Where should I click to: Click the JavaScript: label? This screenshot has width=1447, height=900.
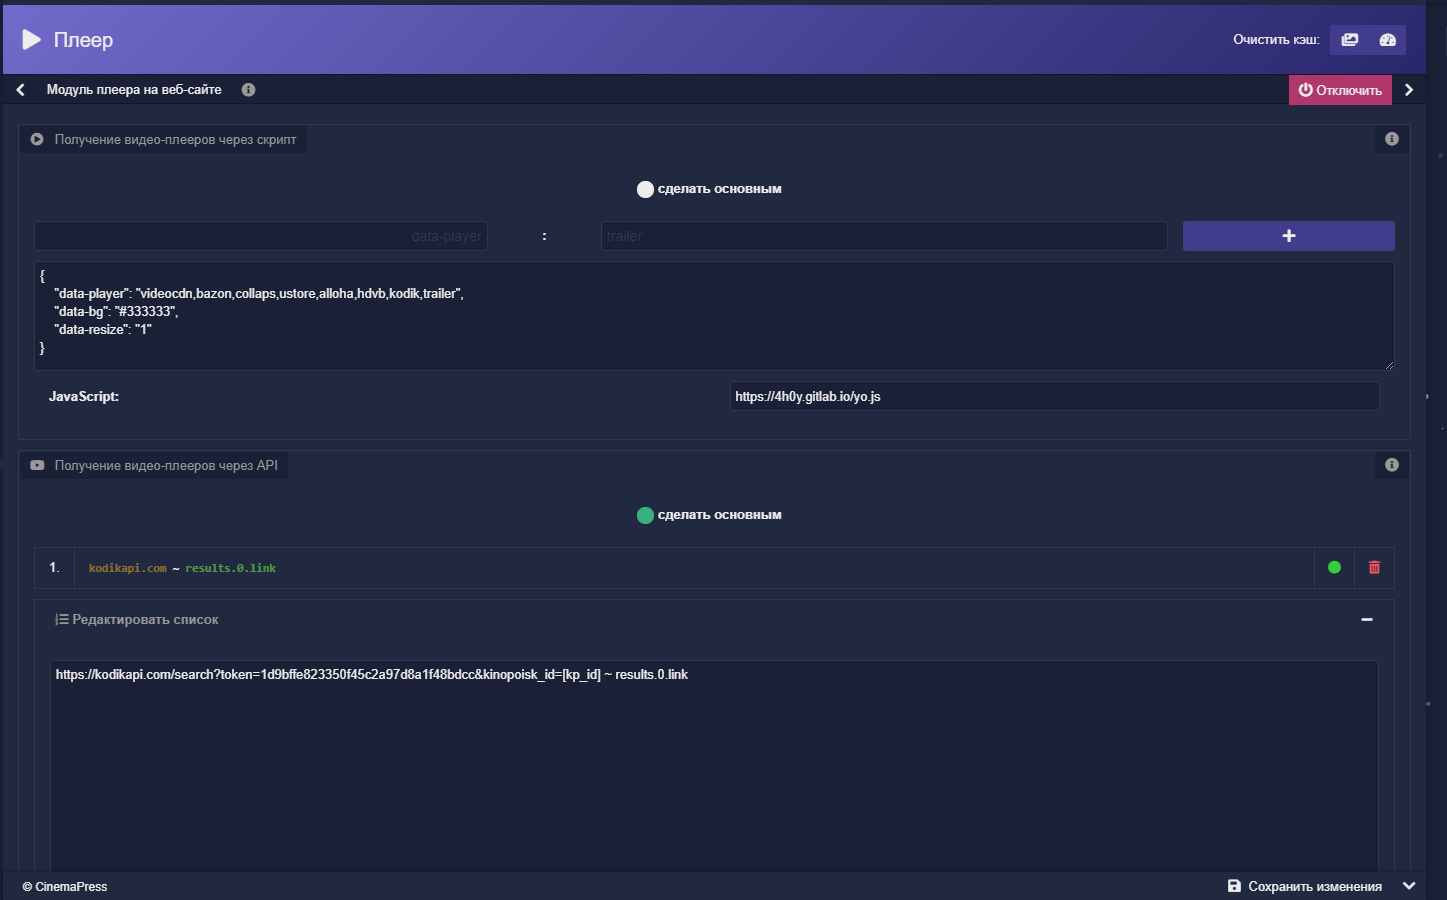coord(84,397)
